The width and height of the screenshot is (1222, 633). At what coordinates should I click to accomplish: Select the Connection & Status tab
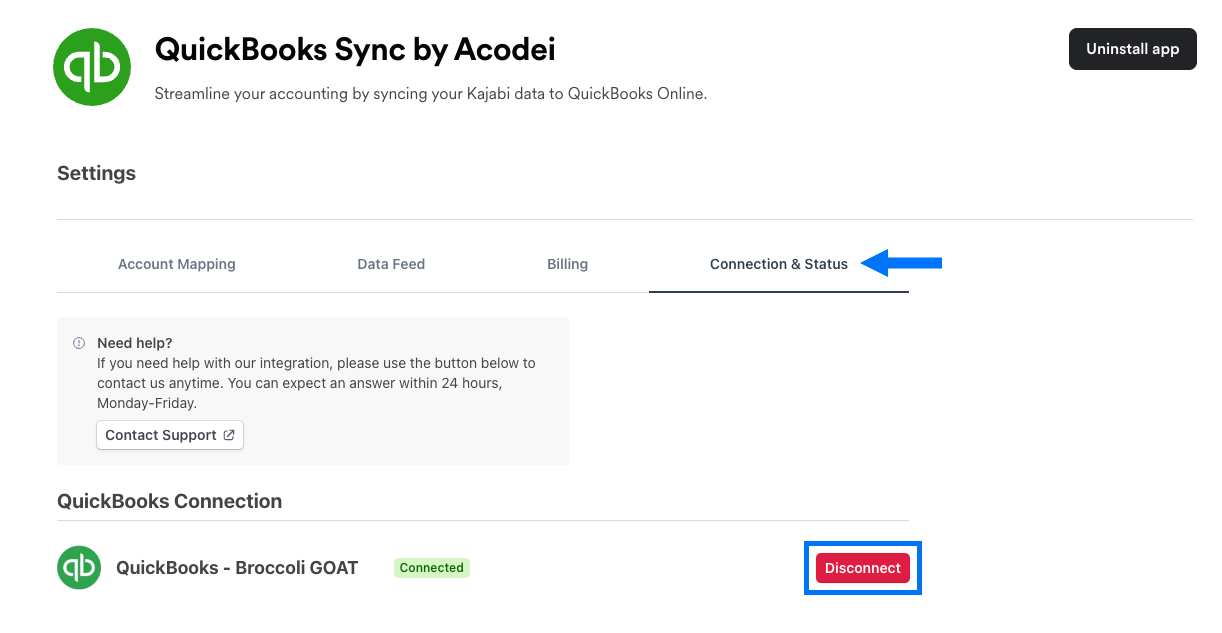pyautogui.click(x=779, y=264)
